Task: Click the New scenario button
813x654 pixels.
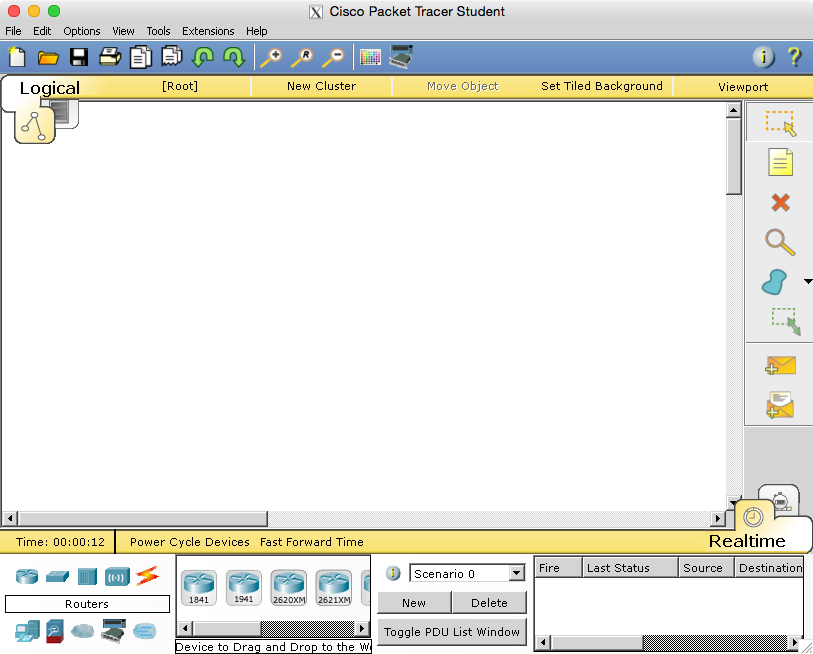Action: [414, 603]
